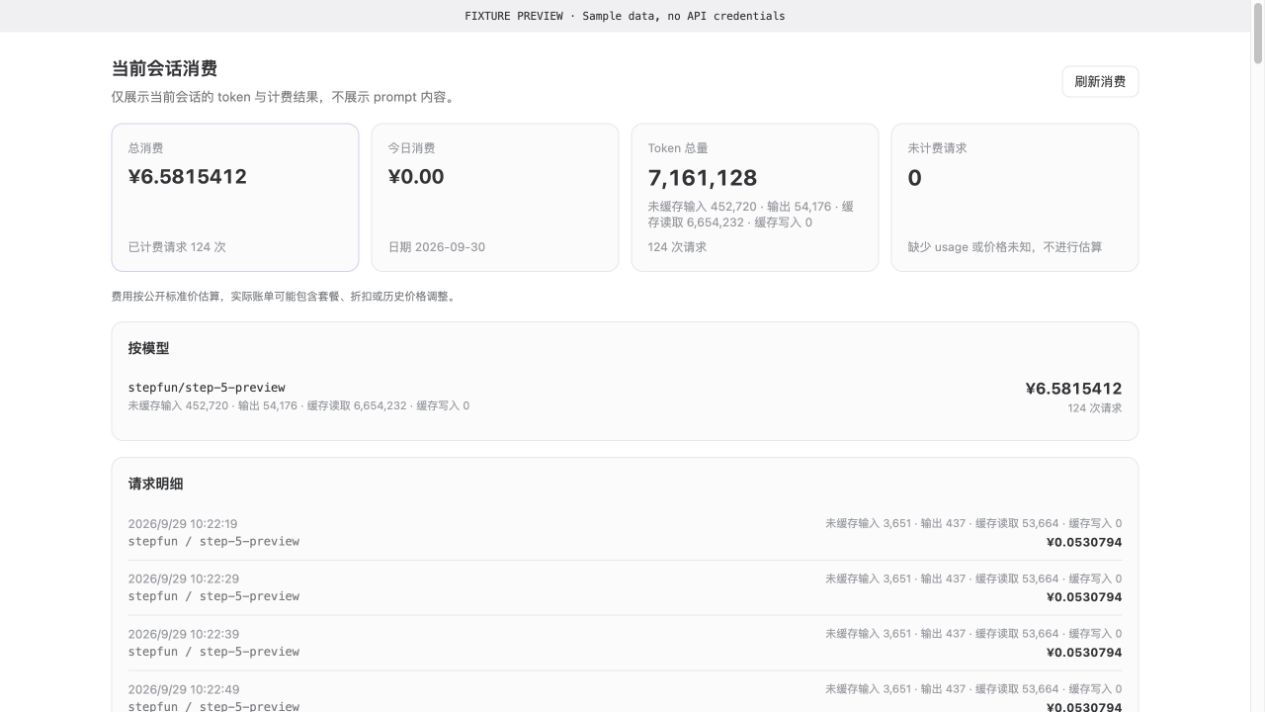
Task: Click the FIXTURE PREVIEW banner
Action: click(625, 16)
